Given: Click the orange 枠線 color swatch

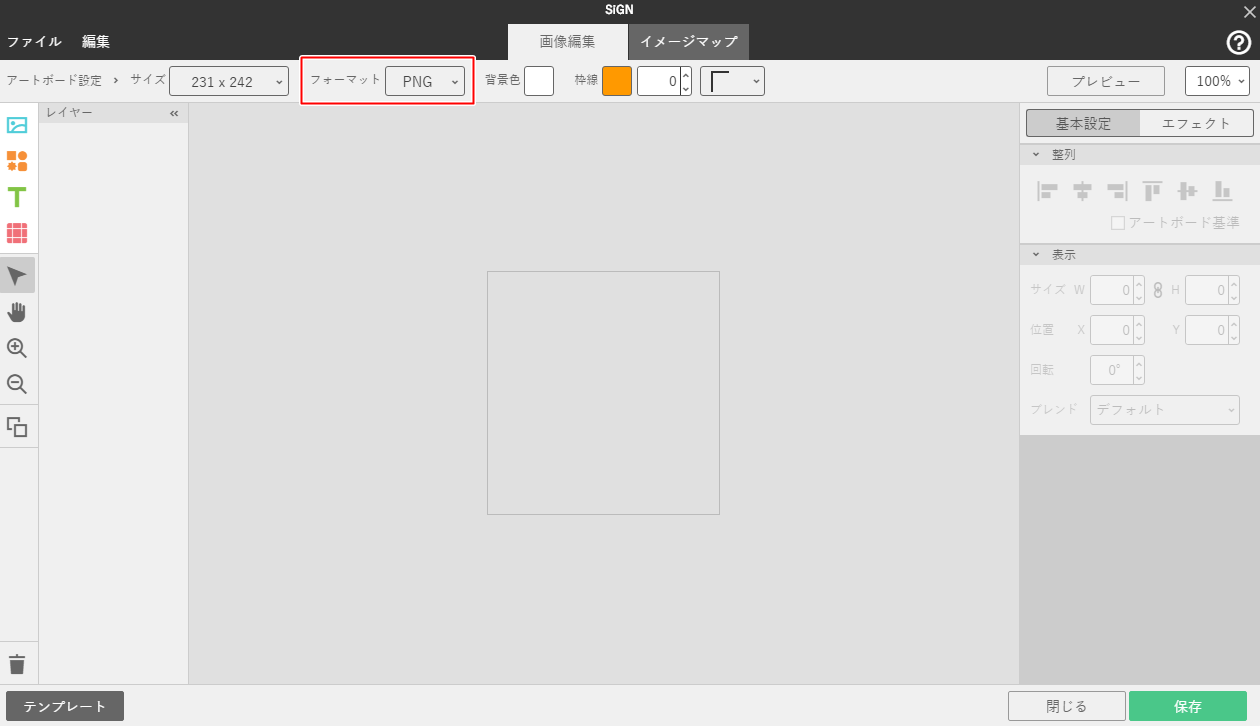Looking at the screenshot, I should point(617,81).
